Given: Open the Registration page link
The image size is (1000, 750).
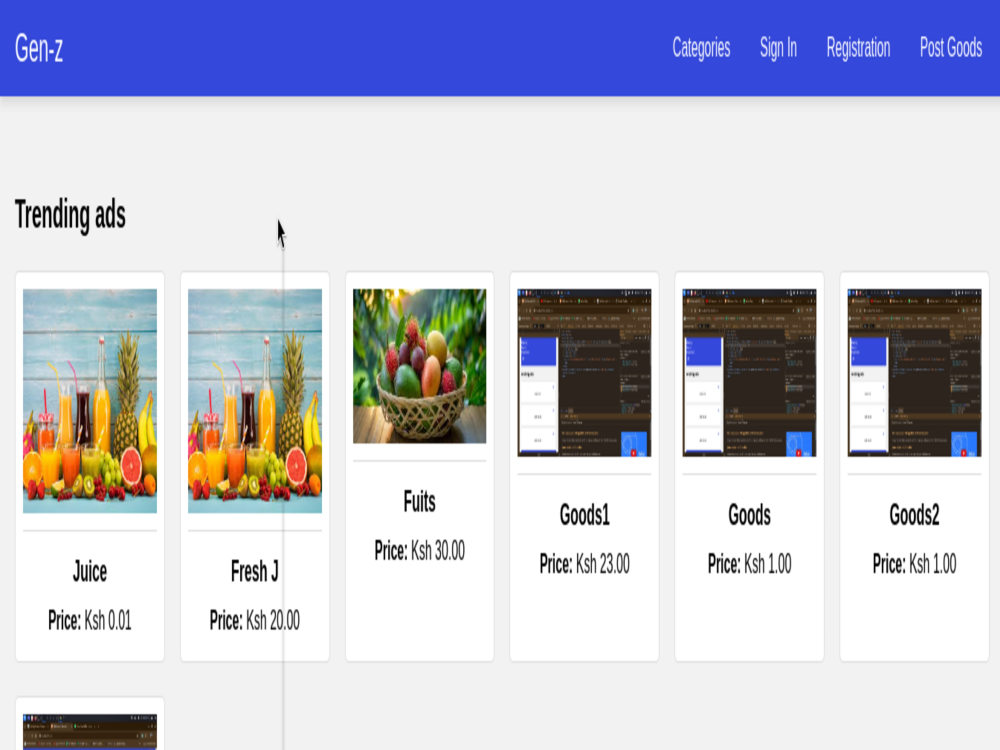Looking at the screenshot, I should [x=858, y=48].
